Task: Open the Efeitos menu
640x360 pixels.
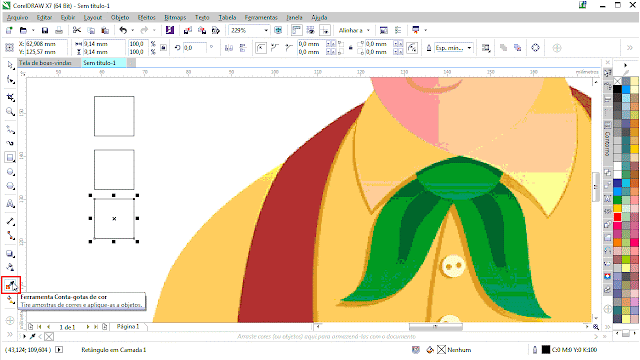Action: coord(147,18)
